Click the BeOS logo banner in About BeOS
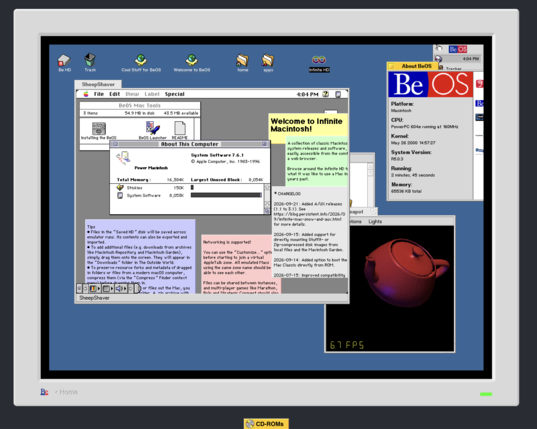537x429 pixels. (430, 84)
